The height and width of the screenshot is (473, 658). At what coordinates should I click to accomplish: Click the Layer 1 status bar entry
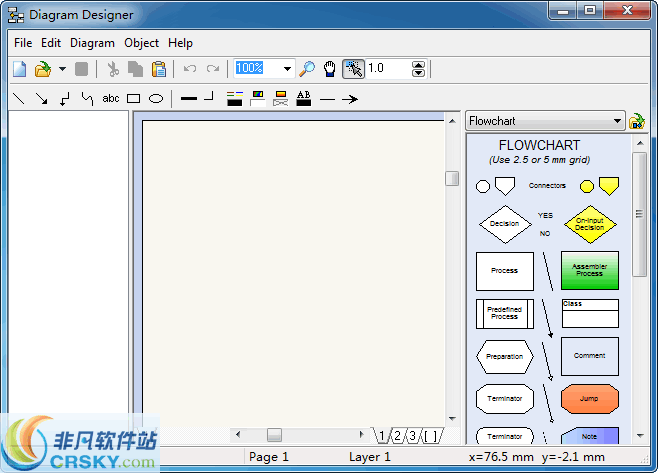pyautogui.click(x=370, y=457)
